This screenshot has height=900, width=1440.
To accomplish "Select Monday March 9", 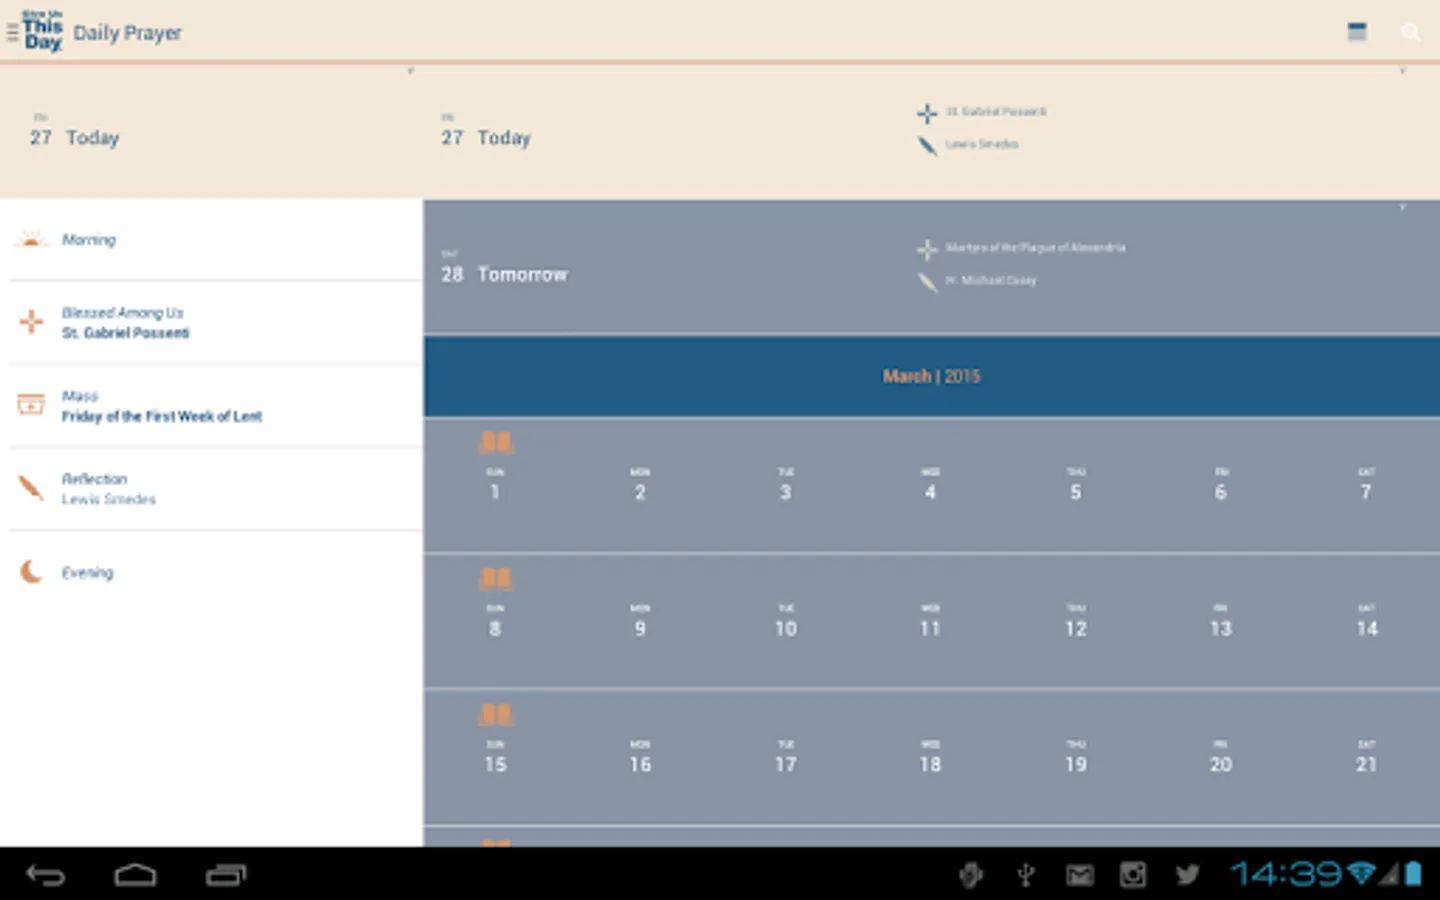I will point(640,621).
